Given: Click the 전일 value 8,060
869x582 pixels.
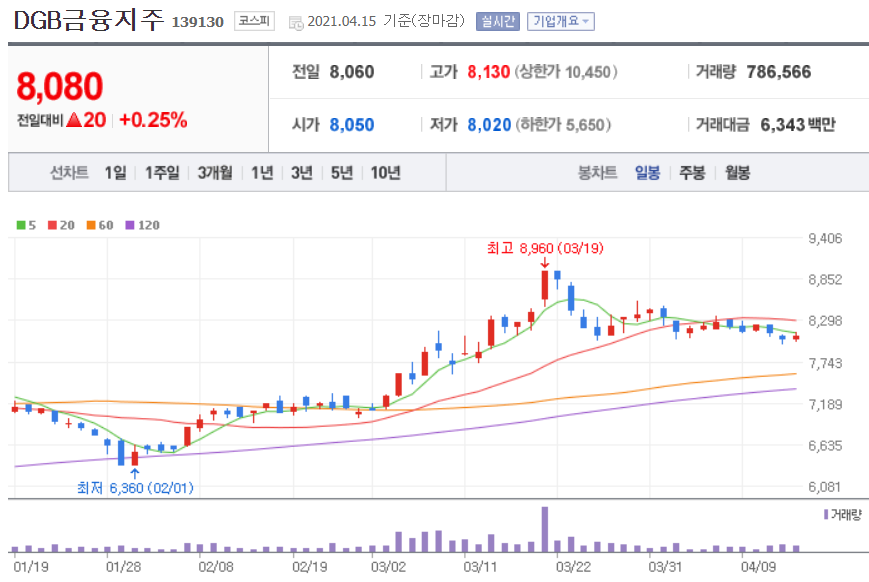Looking at the screenshot, I should pyautogui.click(x=352, y=72).
